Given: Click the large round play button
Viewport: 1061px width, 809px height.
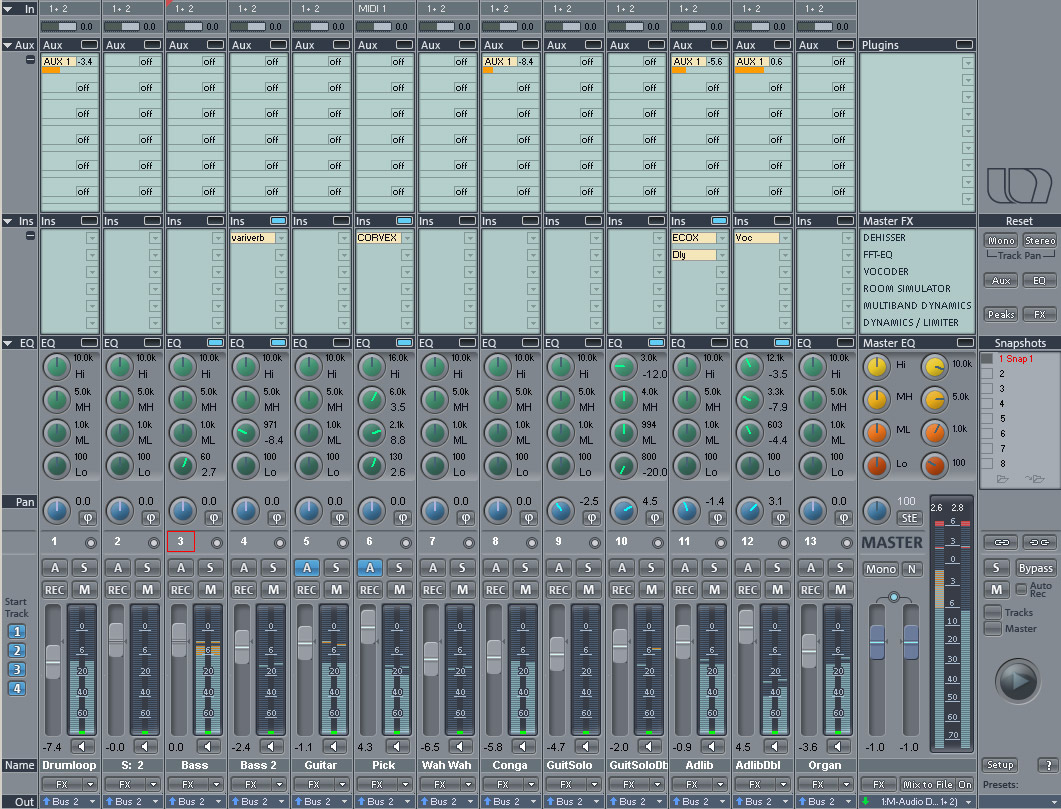Looking at the screenshot, I should click(1017, 681).
